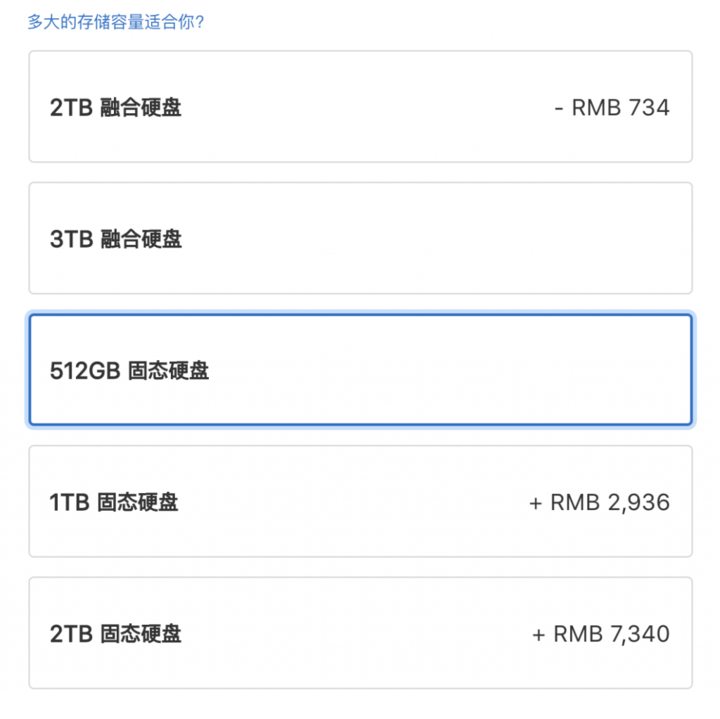The width and height of the screenshot is (720, 719).
Task: Select the SSD upgrade costing RMB 2,936
Action: 360,502
